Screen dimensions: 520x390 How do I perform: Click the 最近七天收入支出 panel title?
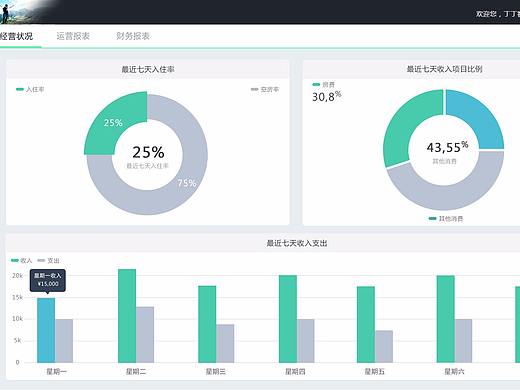coord(297,243)
